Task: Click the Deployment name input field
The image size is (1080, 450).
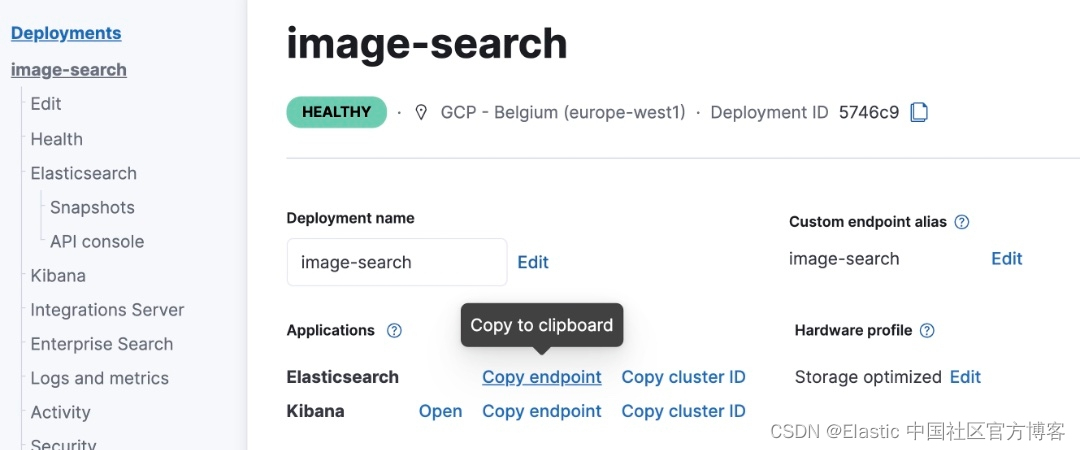Action: point(397,262)
